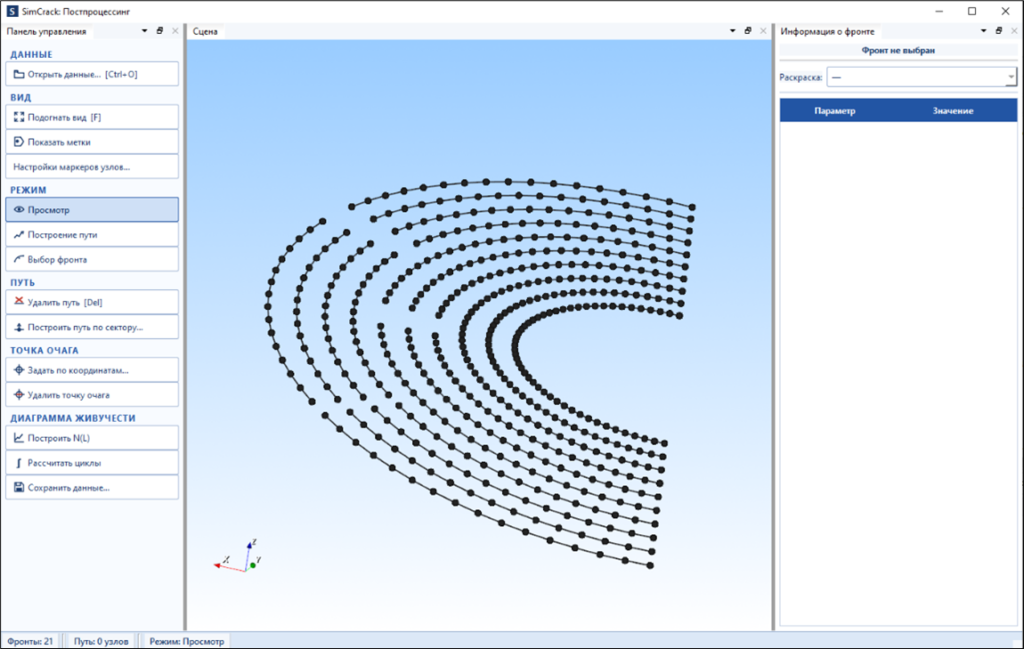1024x649 pixels.
Task: Select the Панель управления panel tab
Action: click(46, 31)
